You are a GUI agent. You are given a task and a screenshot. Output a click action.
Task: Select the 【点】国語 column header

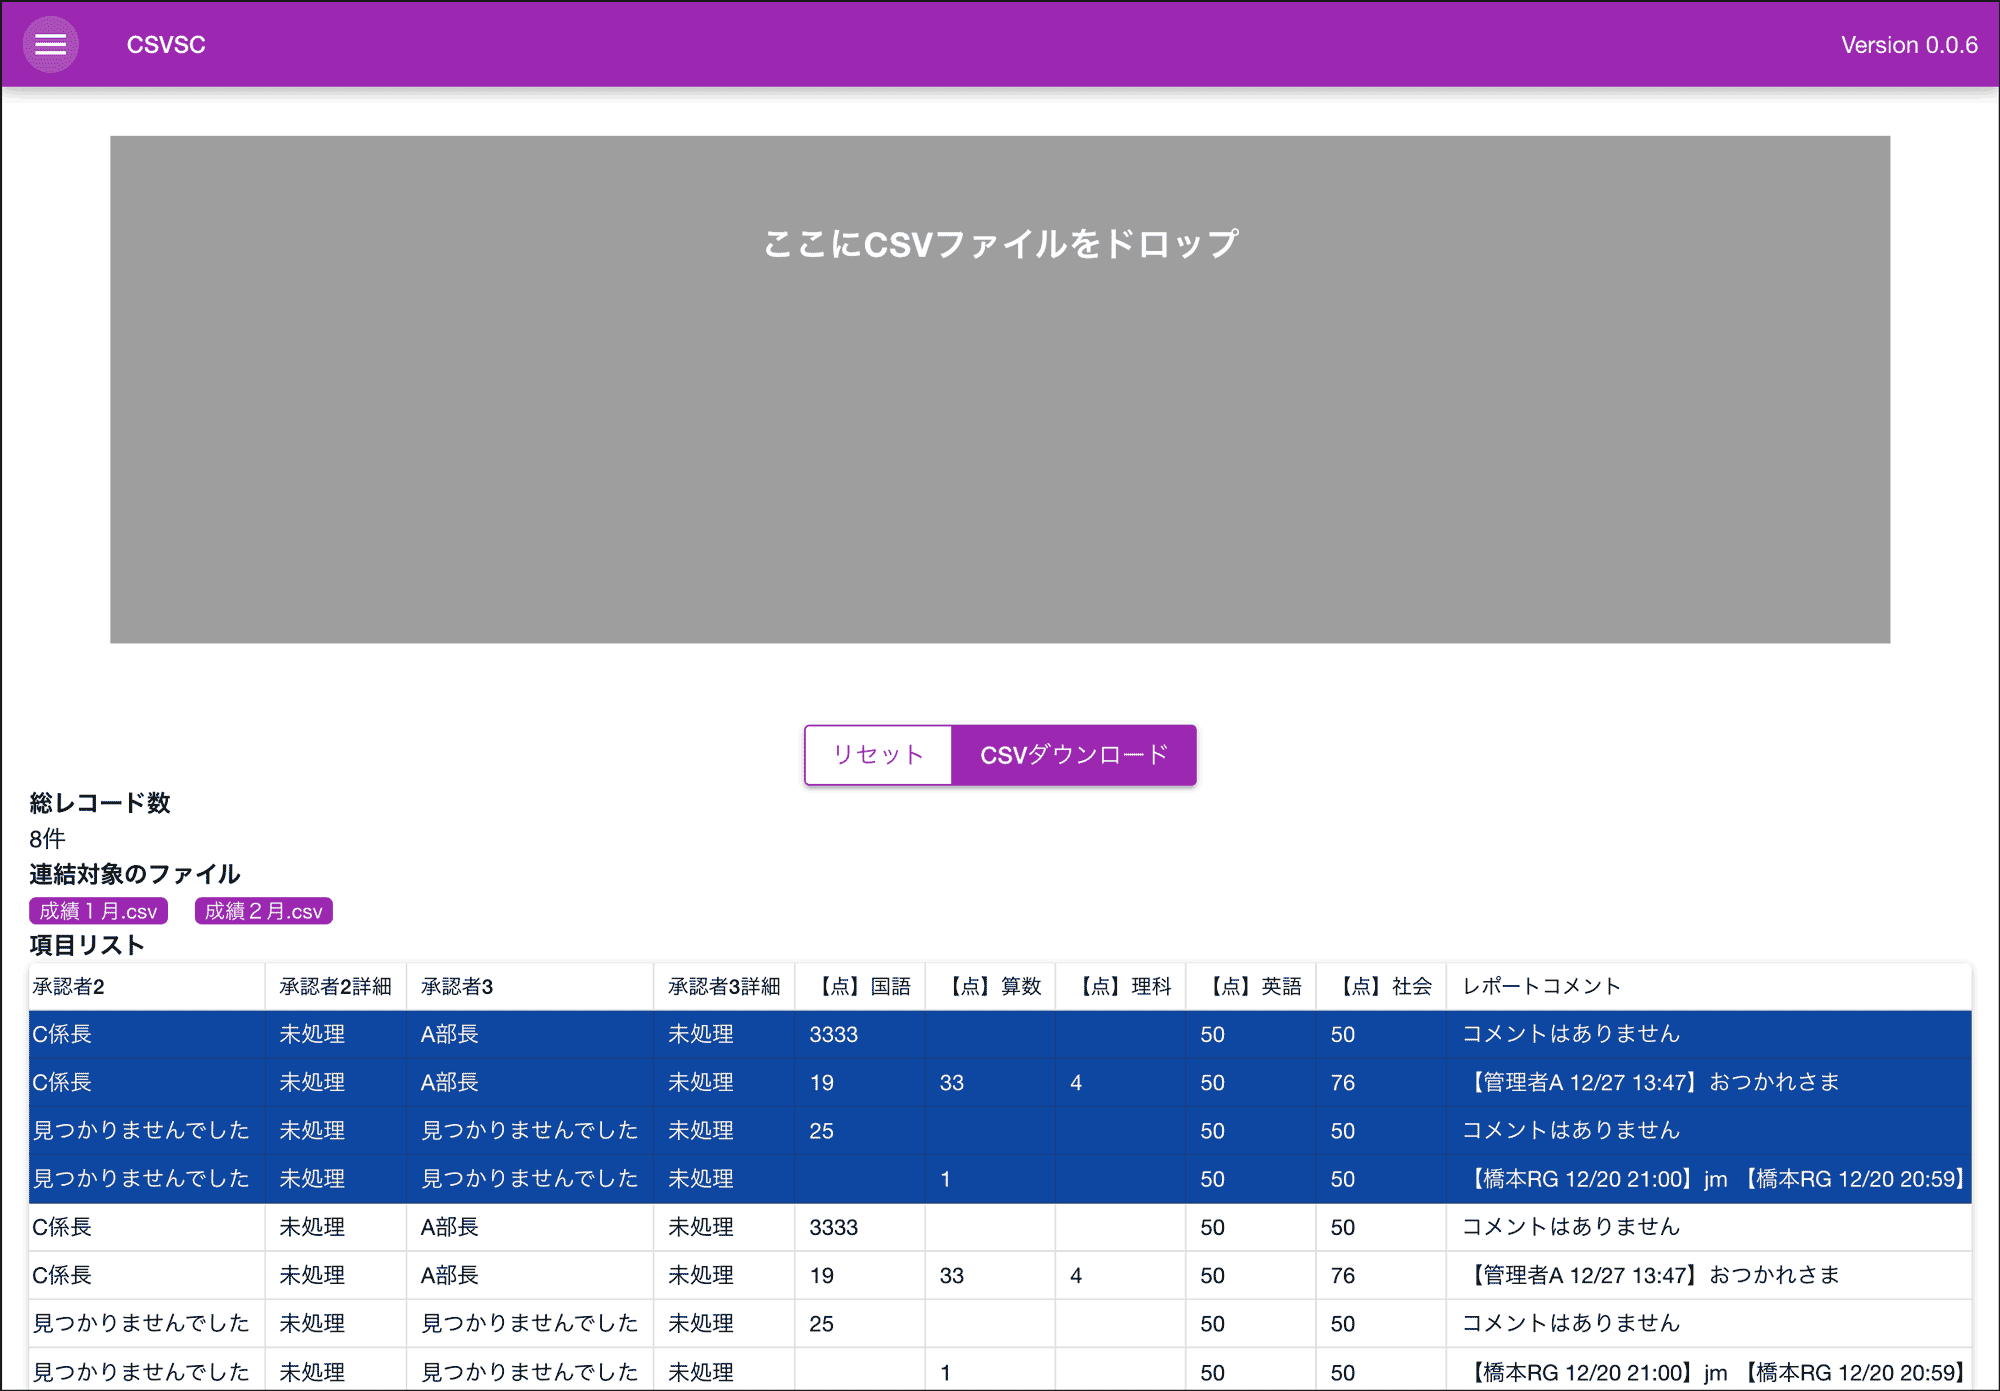click(863, 986)
